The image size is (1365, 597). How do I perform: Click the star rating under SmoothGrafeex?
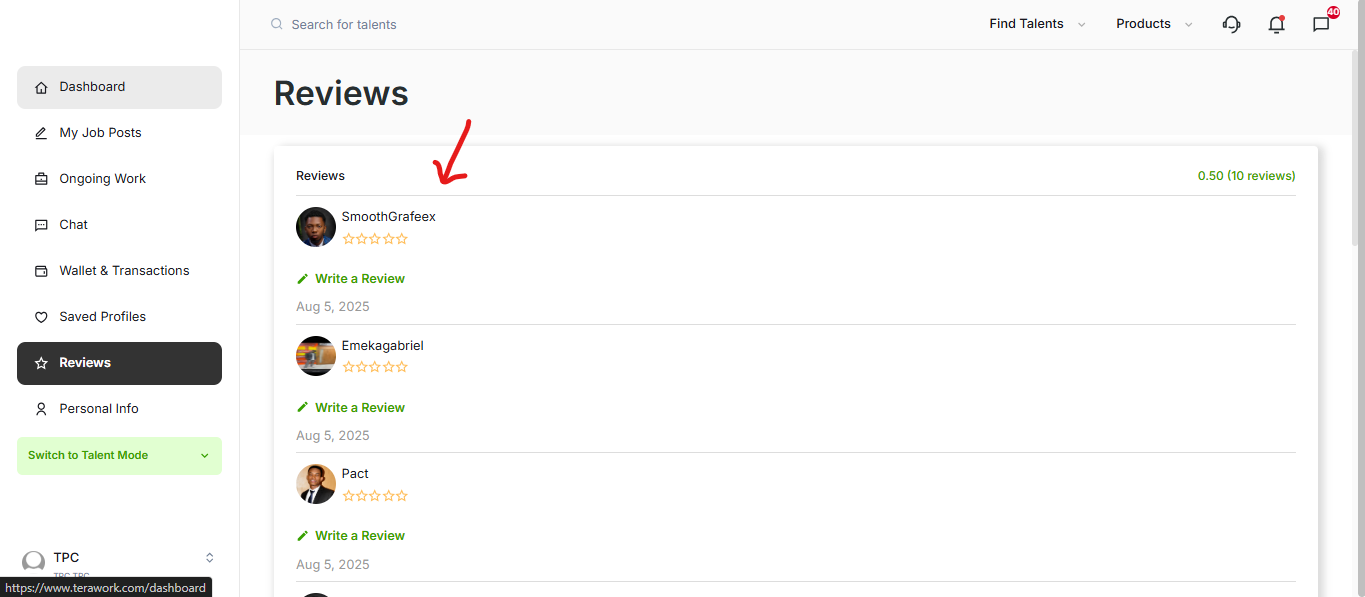point(375,239)
